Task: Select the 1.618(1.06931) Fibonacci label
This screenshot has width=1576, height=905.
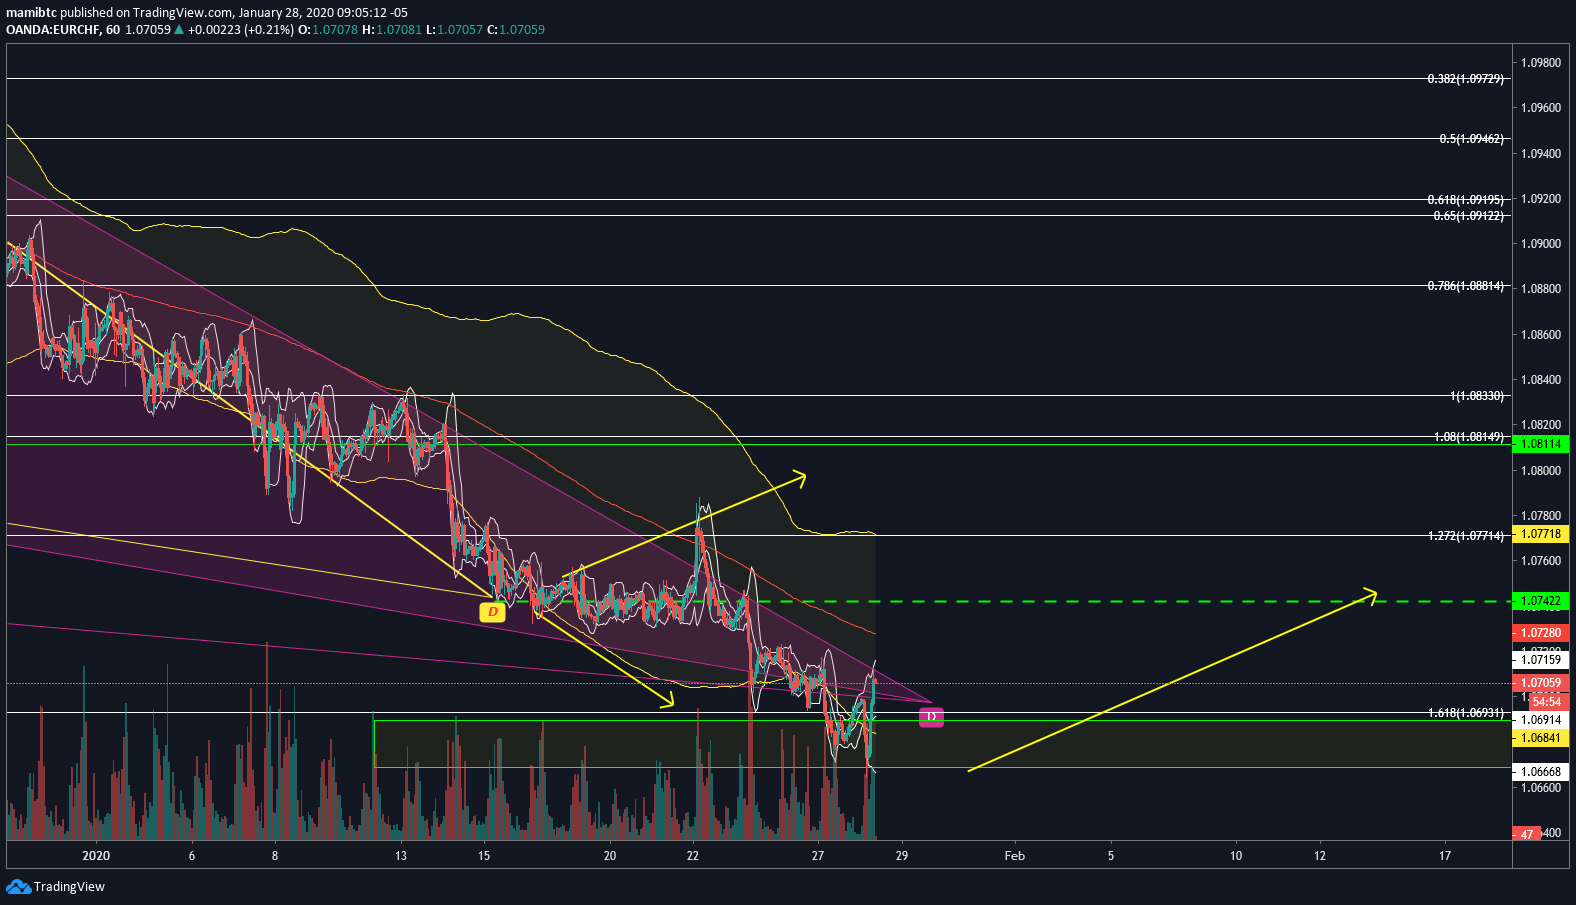Action: click(x=1465, y=713)
